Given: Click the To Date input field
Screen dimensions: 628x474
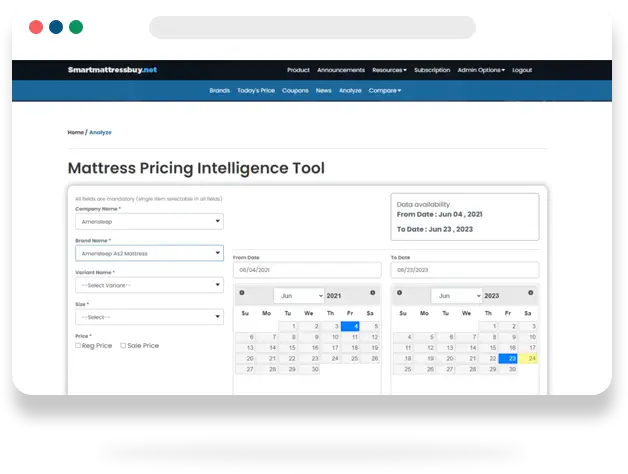Looking at the screenshot, I should [465, 270].
